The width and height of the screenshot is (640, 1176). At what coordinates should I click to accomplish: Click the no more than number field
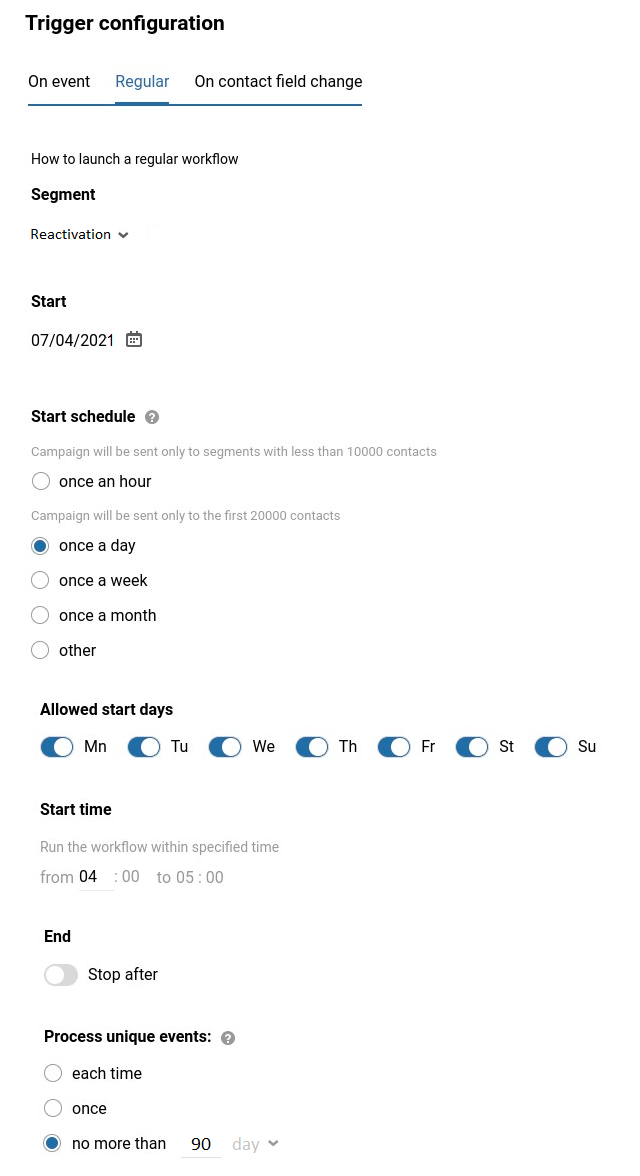(x=201, y=1144)
